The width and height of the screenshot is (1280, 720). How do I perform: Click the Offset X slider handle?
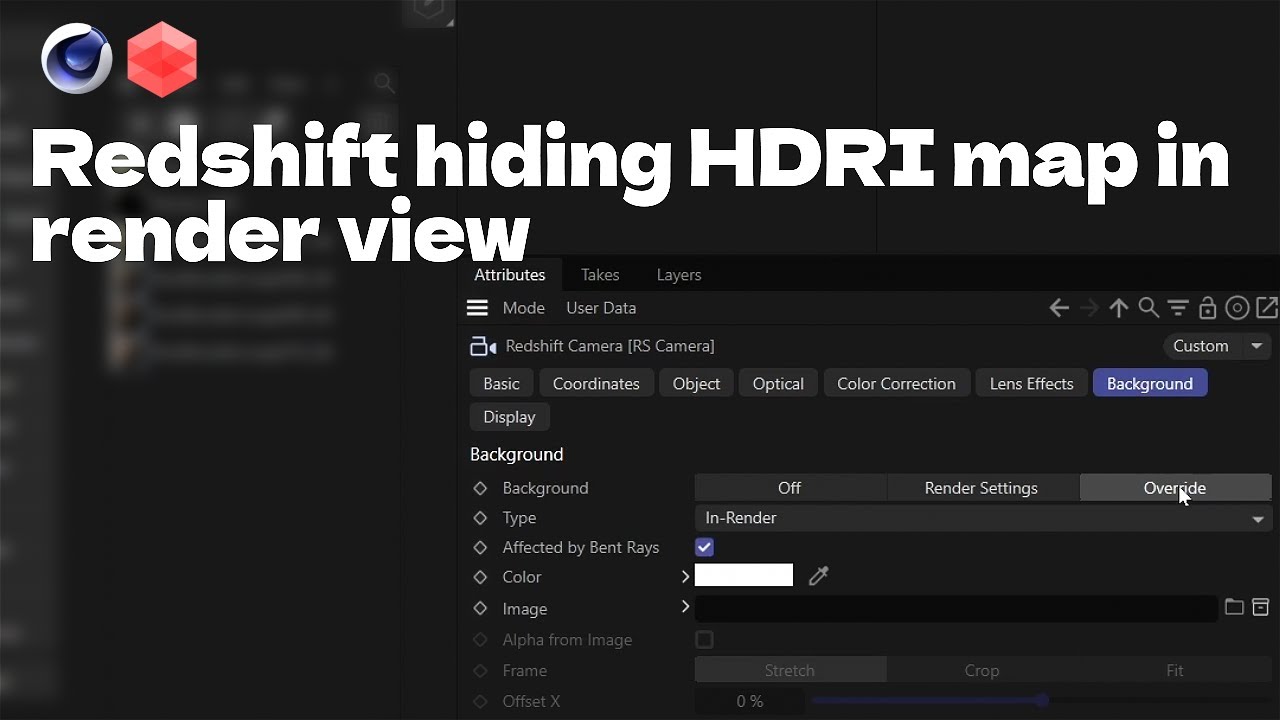(1042, 701)
